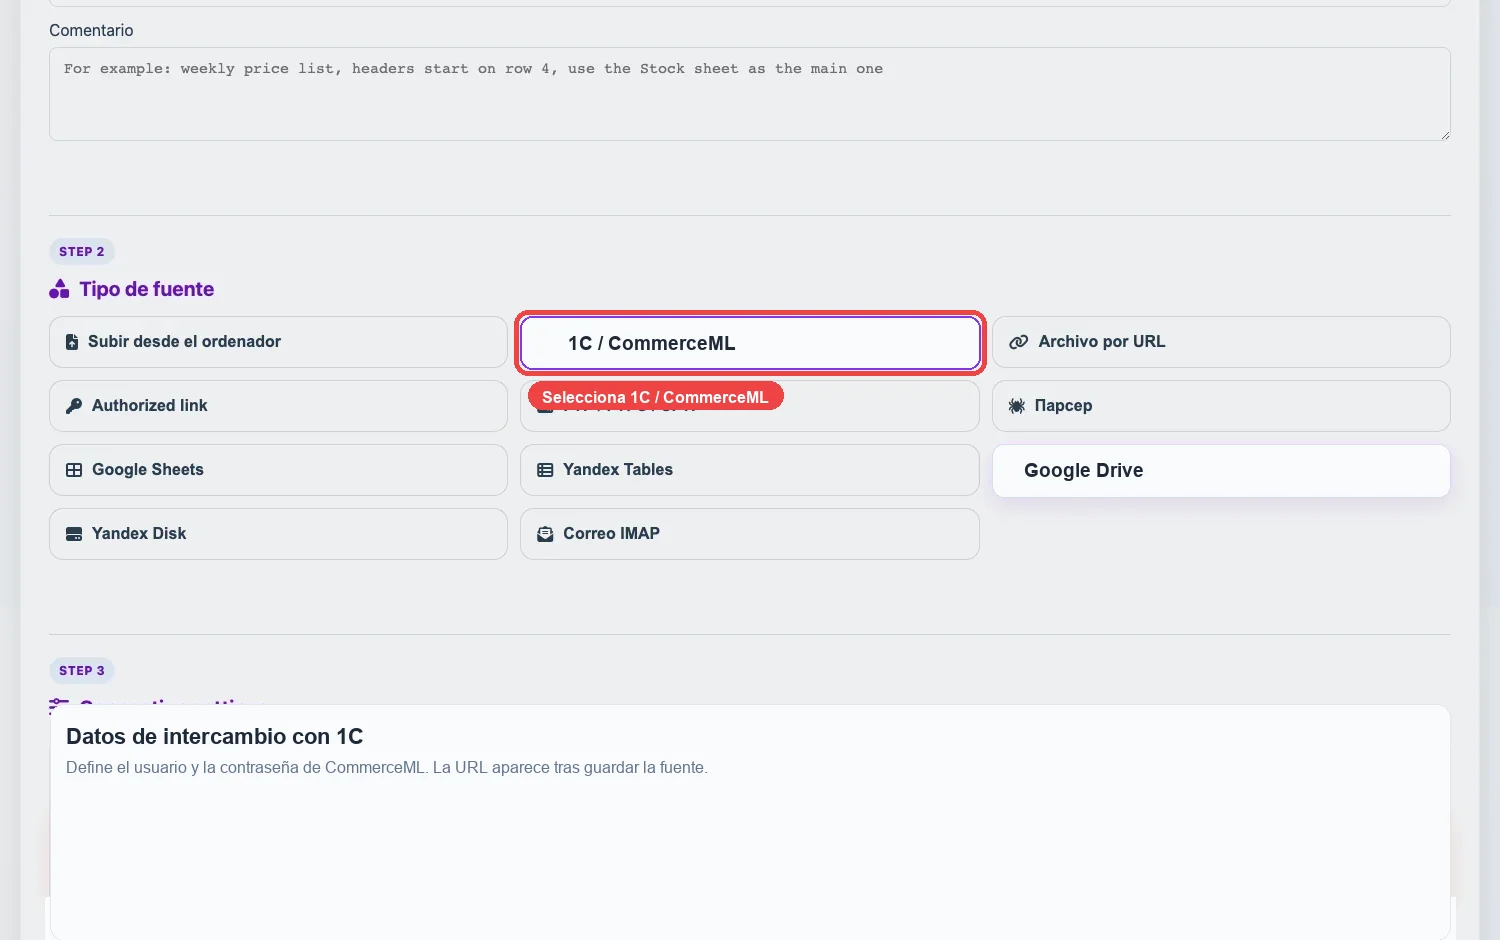Screen dimensions: 1500x940
Task: Click the STEP 3 badge
Action: click(82, 671)
